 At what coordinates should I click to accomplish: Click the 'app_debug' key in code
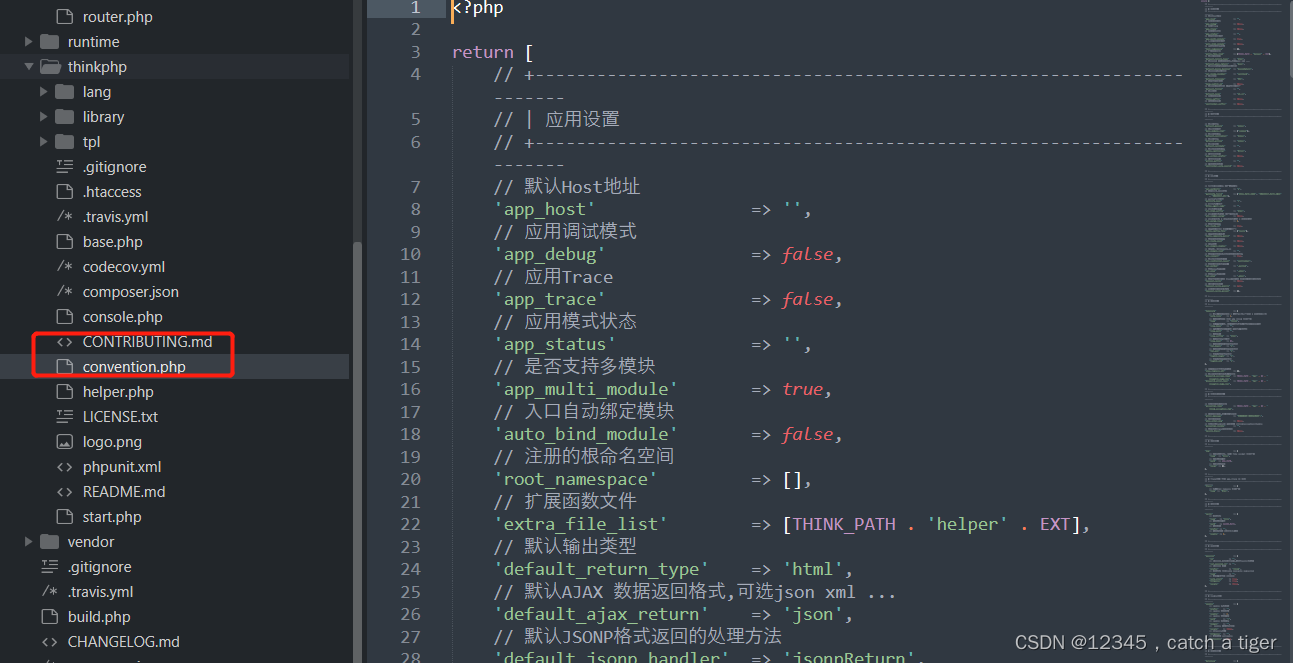pyautogui.click(x=550, y=255)
